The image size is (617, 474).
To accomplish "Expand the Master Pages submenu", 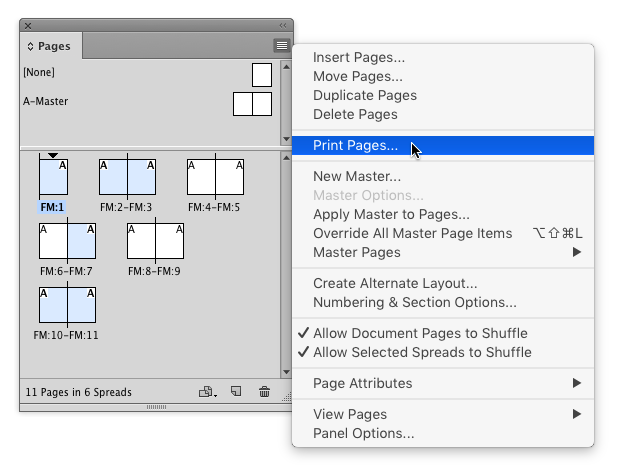I will click(x=443, y=252).
